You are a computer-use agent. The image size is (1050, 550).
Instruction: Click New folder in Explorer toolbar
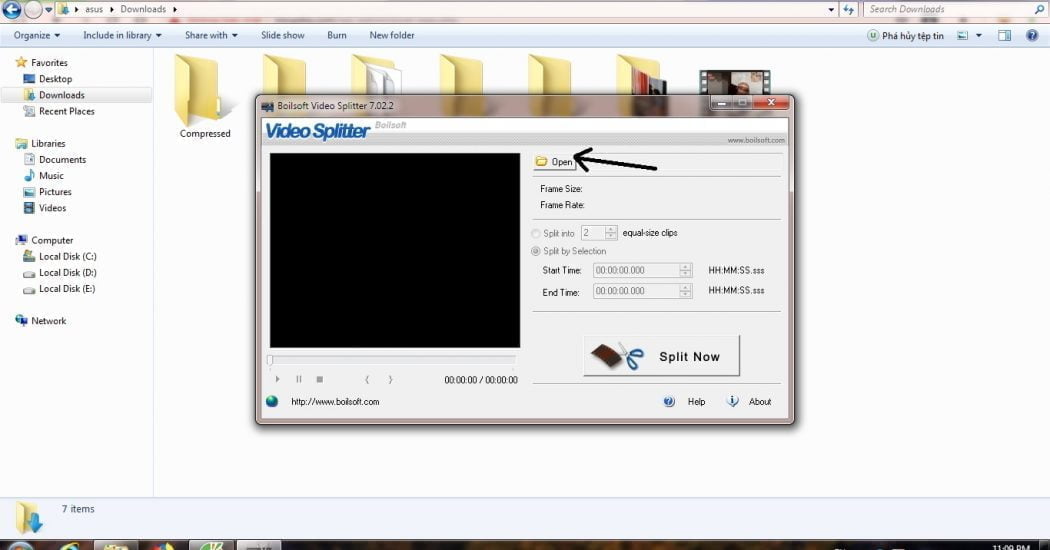[392, 36]
